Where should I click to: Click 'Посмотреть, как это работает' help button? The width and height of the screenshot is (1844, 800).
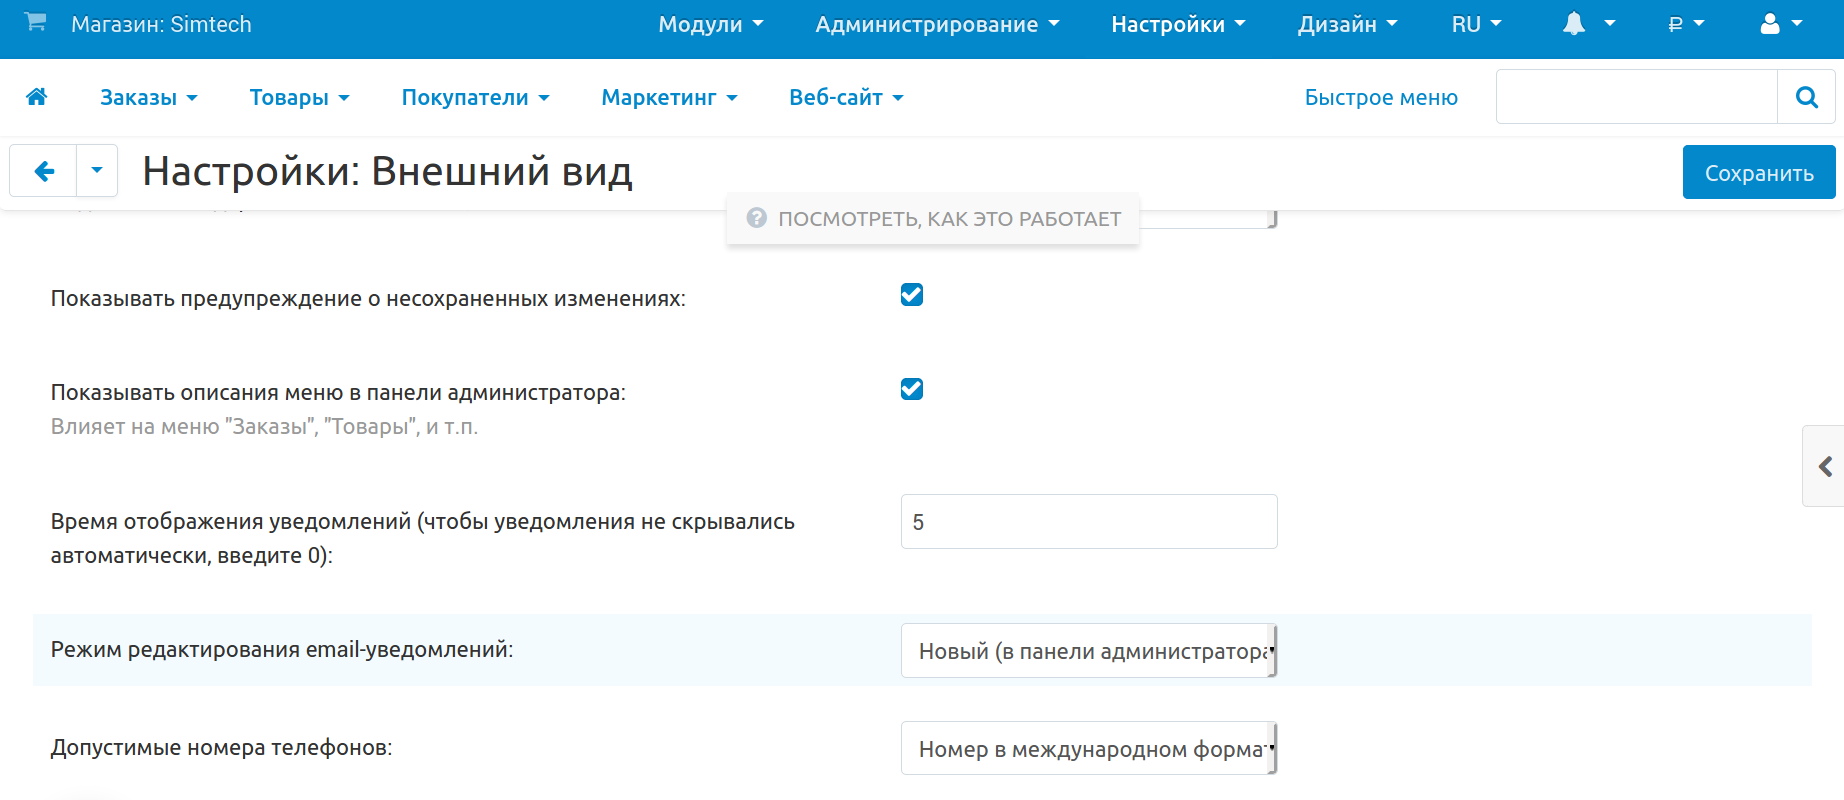[933, 219]
